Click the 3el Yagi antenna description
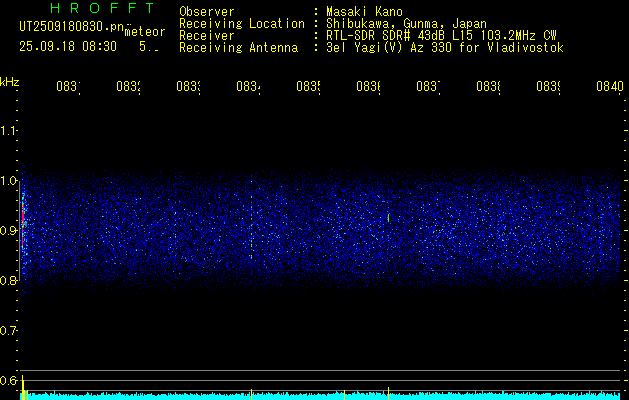629x400 pixels. pyautogui.click(x=445, y=47)
